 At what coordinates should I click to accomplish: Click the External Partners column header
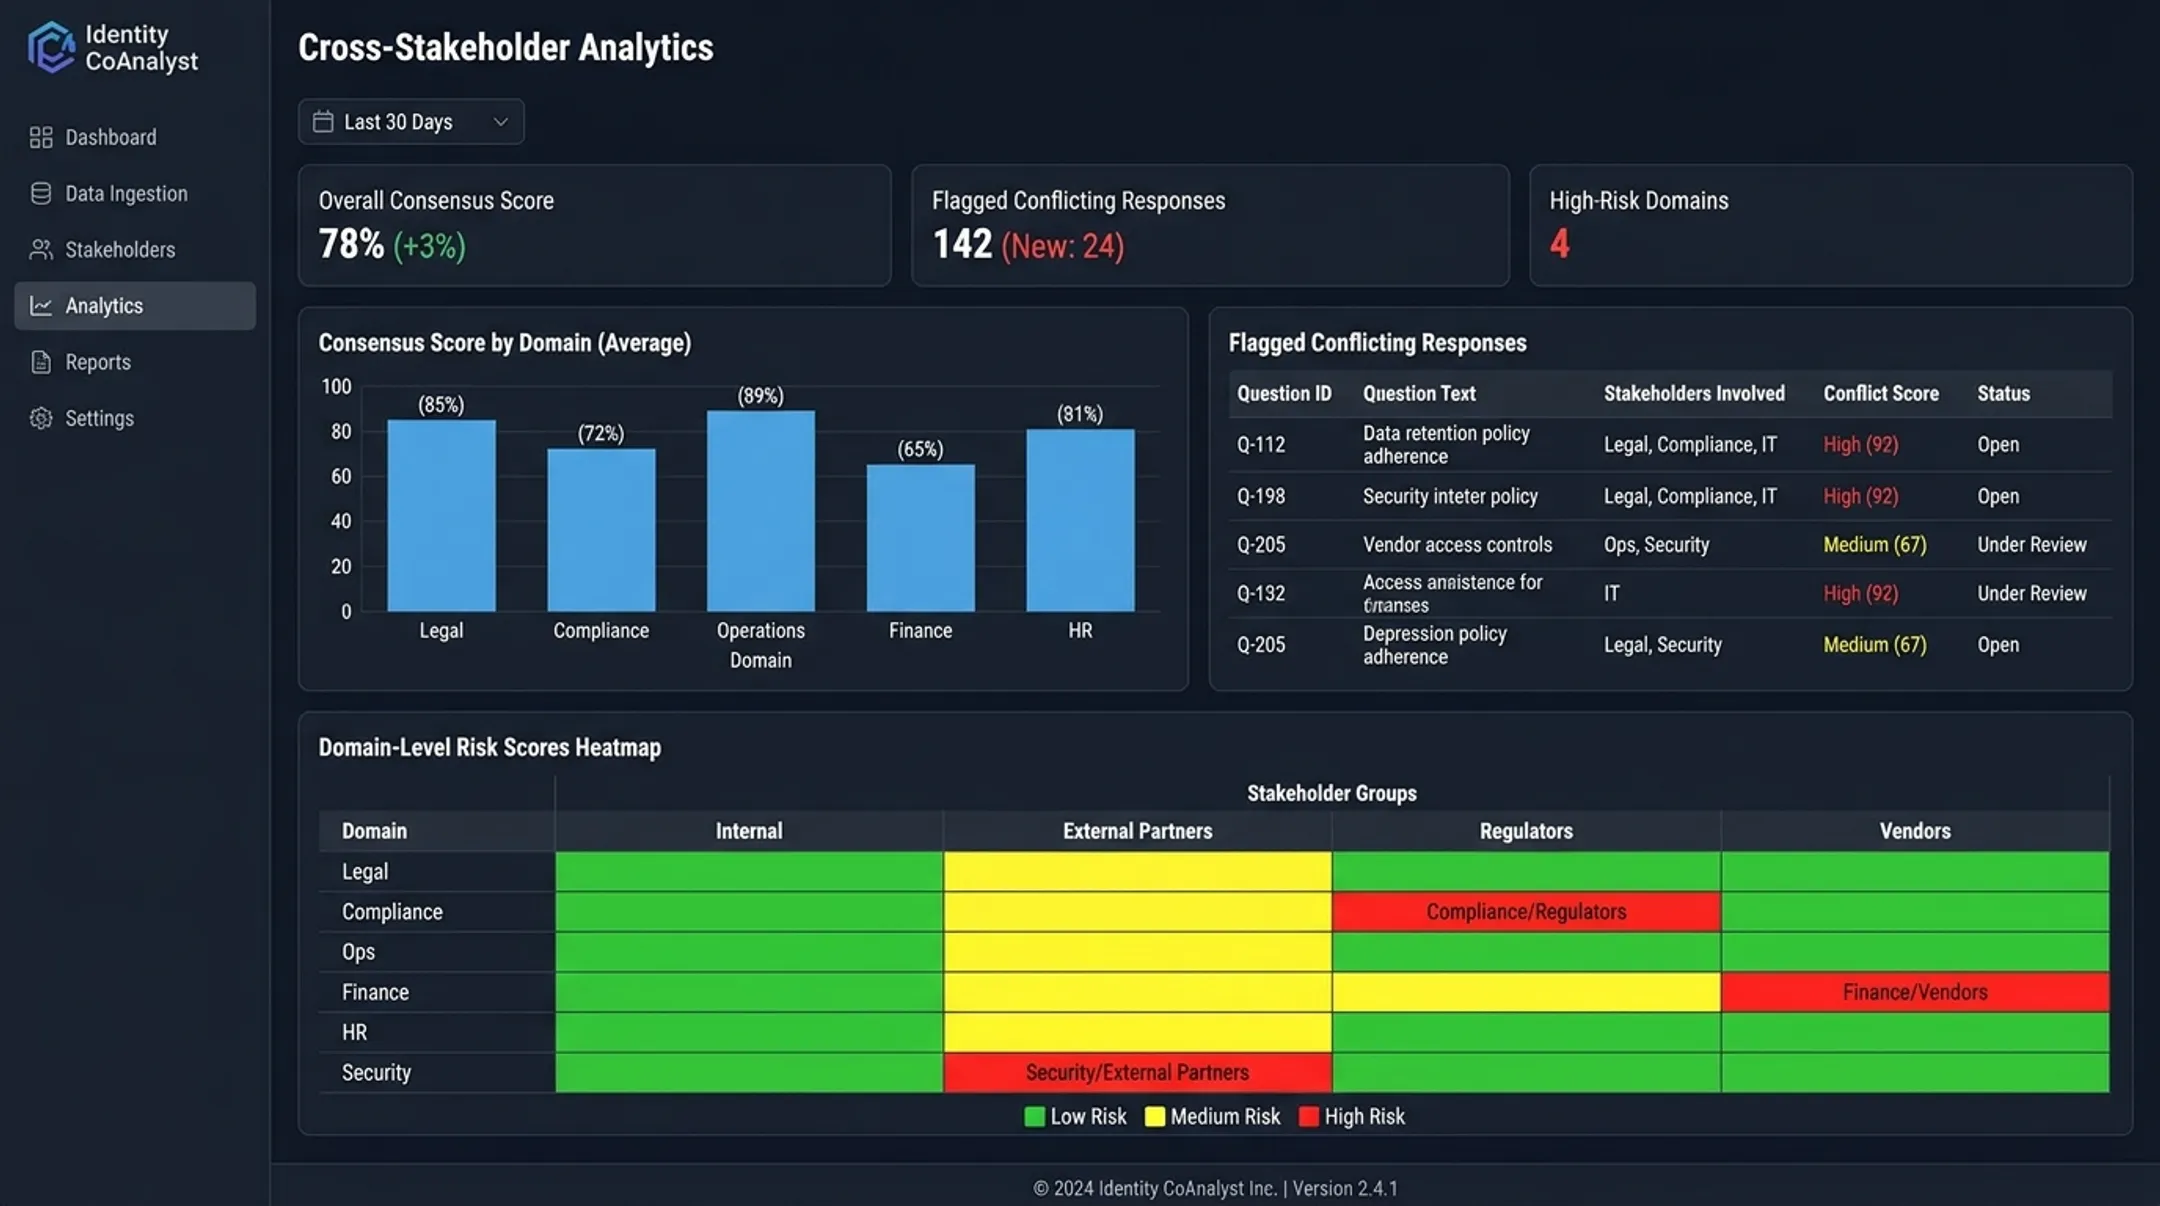coord(1137,831)
